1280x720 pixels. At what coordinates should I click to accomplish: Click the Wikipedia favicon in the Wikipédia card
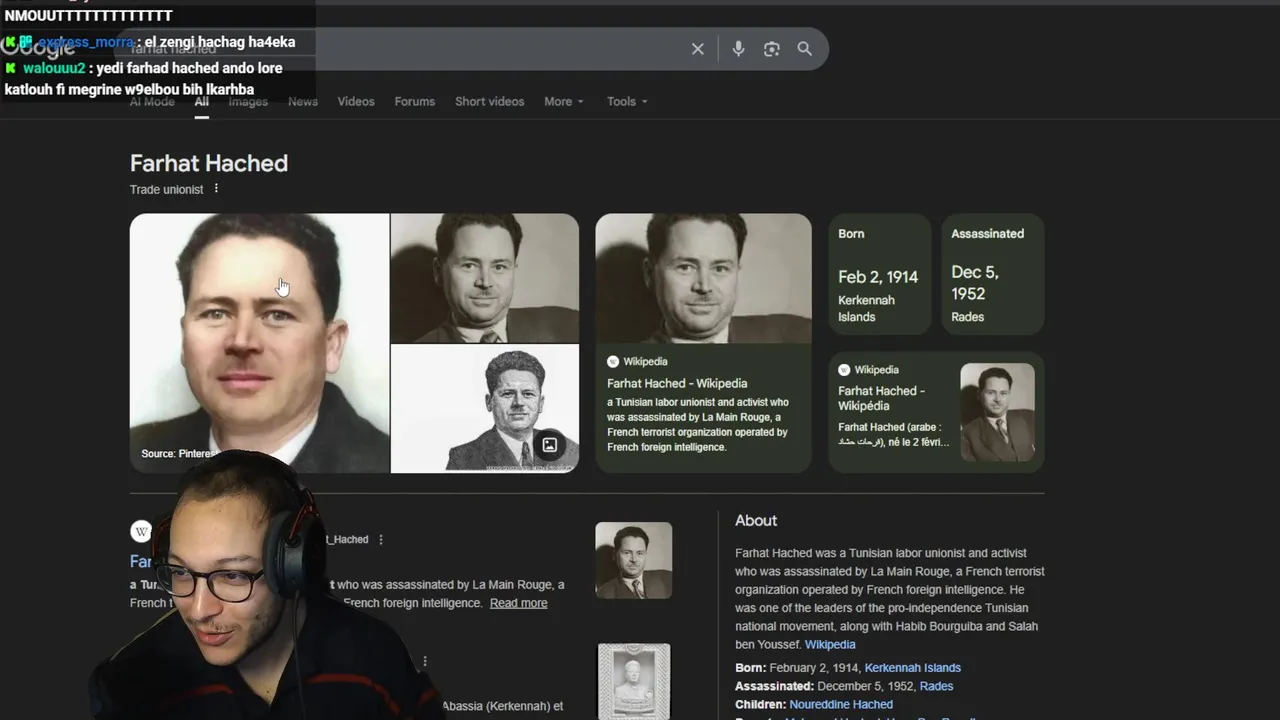844,370
